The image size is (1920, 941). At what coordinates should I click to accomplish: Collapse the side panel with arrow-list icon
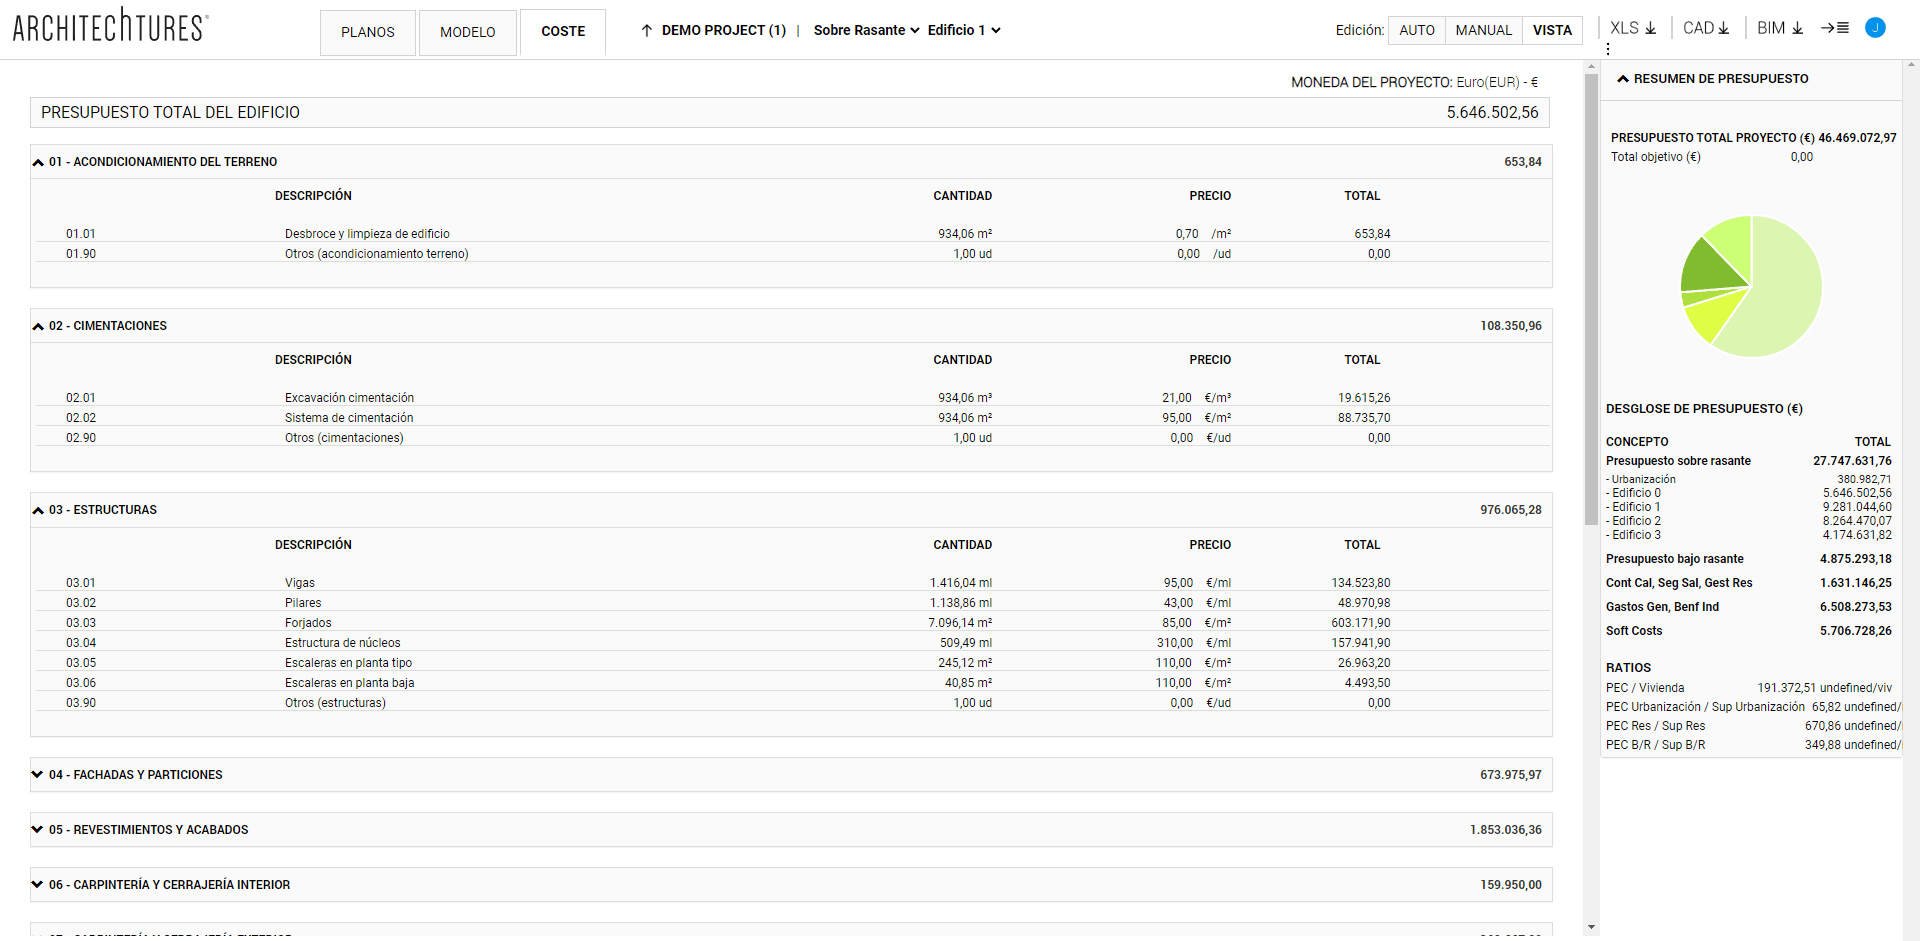1834,29
